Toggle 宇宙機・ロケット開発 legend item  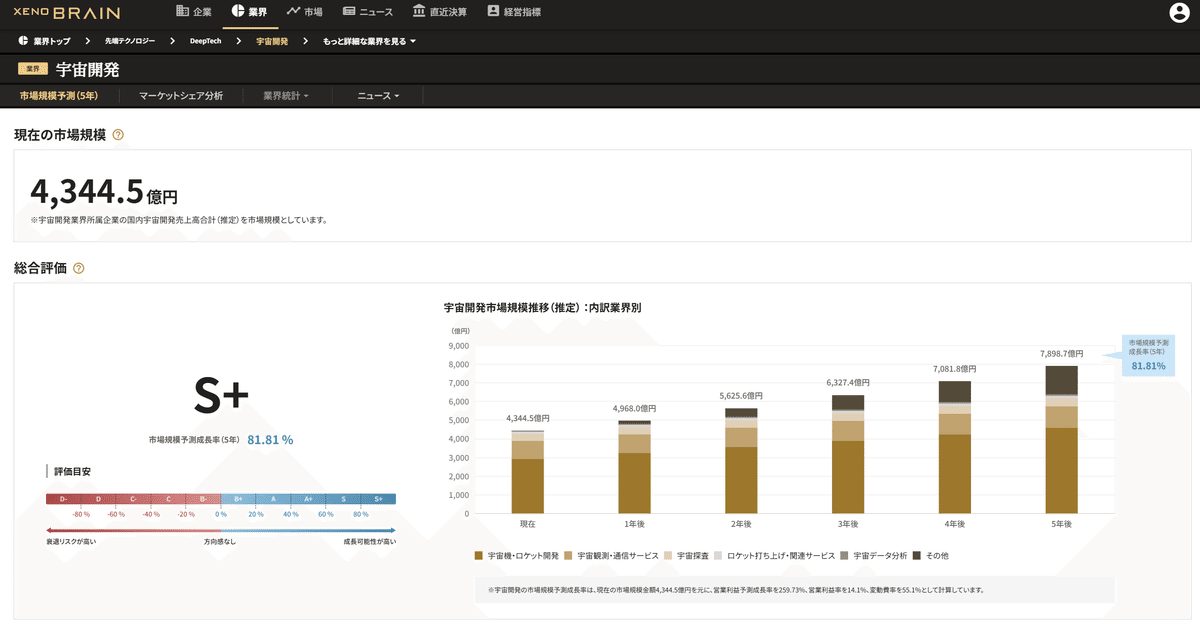[x=516, y=554]
